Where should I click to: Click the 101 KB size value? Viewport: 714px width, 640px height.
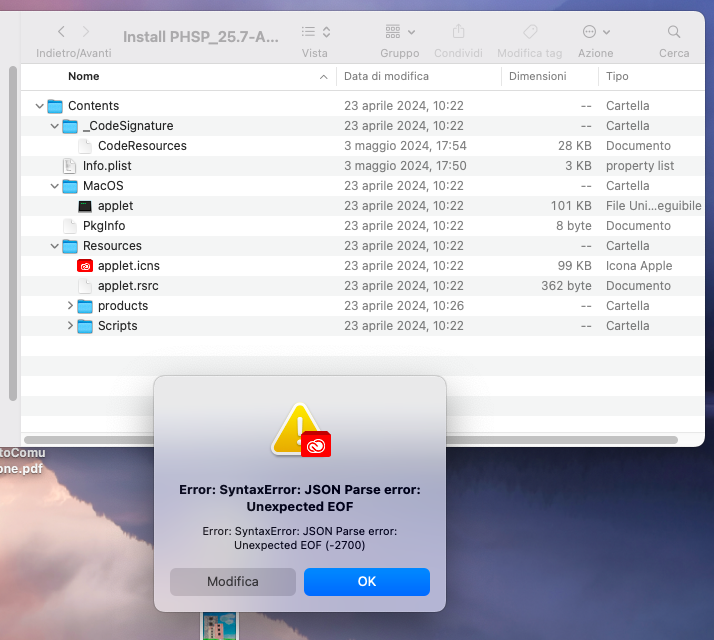point(571,206)
